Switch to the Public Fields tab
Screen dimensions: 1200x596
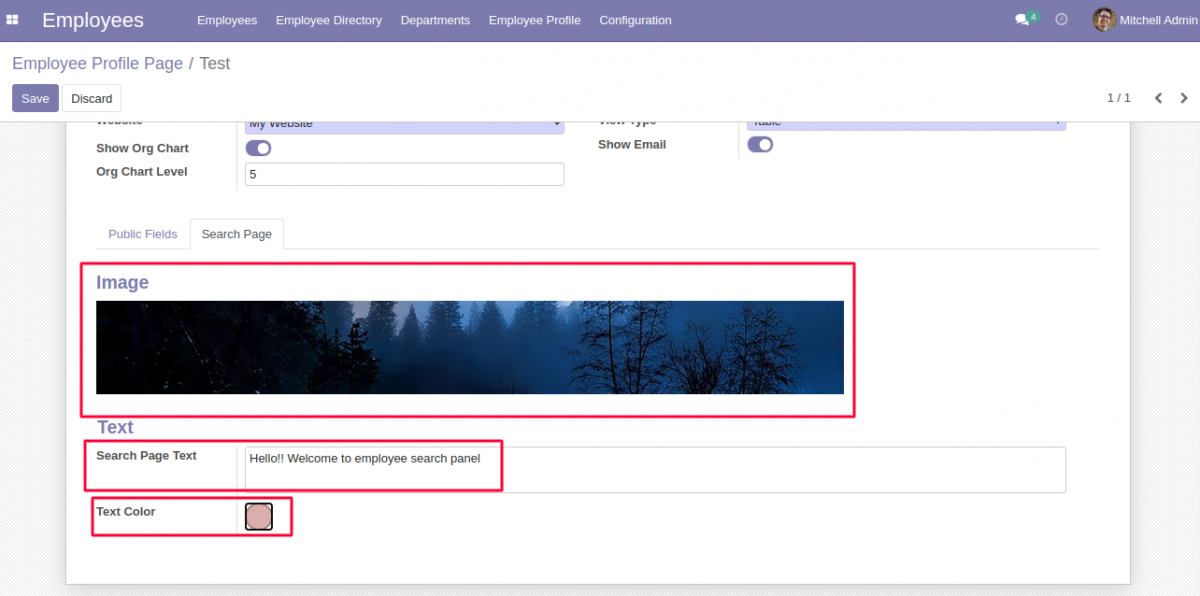142,234
